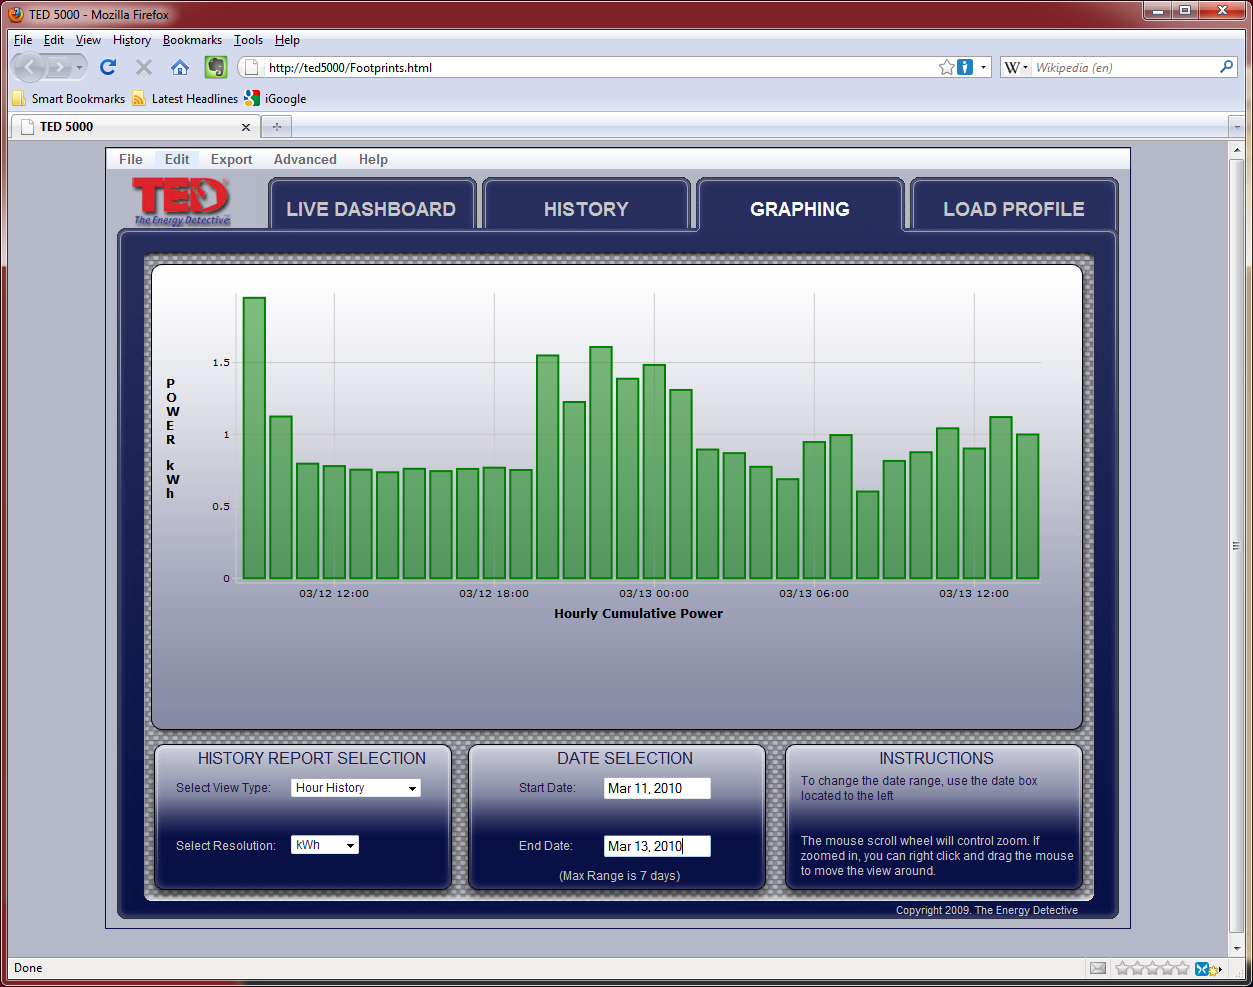This screenshot has width=1253, height=987.
Task: Open the dropdown beside the blue info icon
Action: tap(983, 67)
